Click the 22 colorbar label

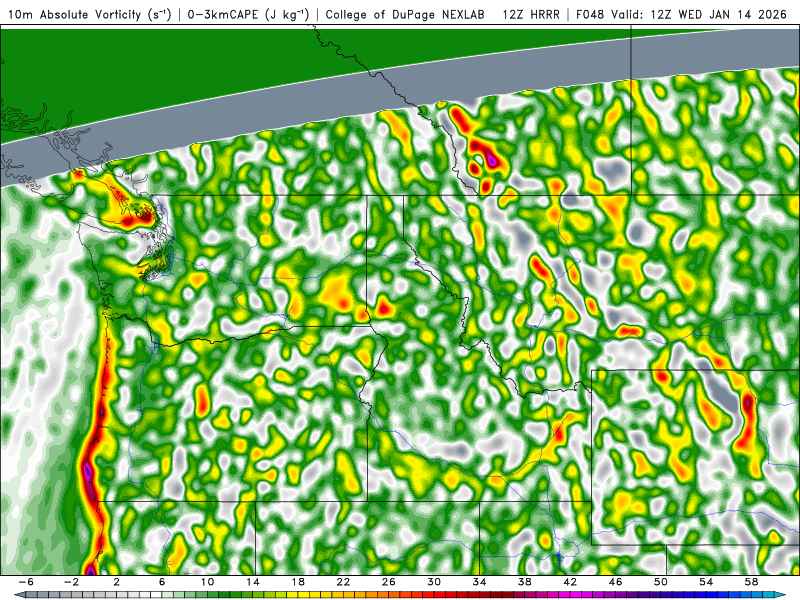(343, 582)
